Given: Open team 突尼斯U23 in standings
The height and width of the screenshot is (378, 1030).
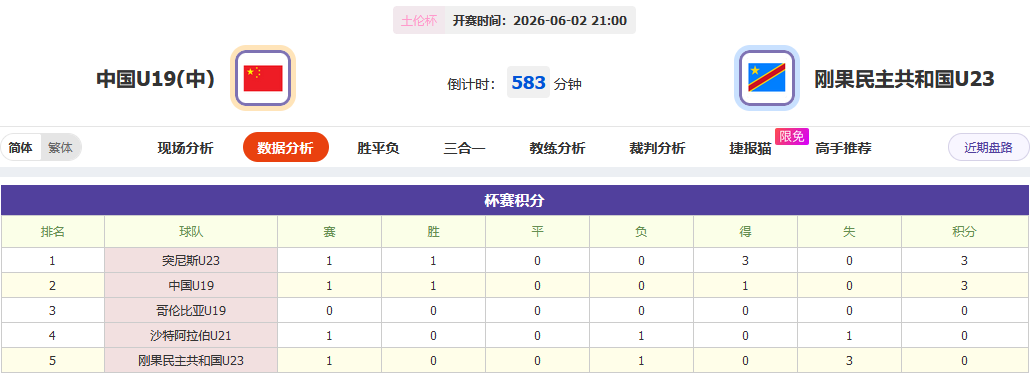Looking at the screenshot, I should 191,261.
